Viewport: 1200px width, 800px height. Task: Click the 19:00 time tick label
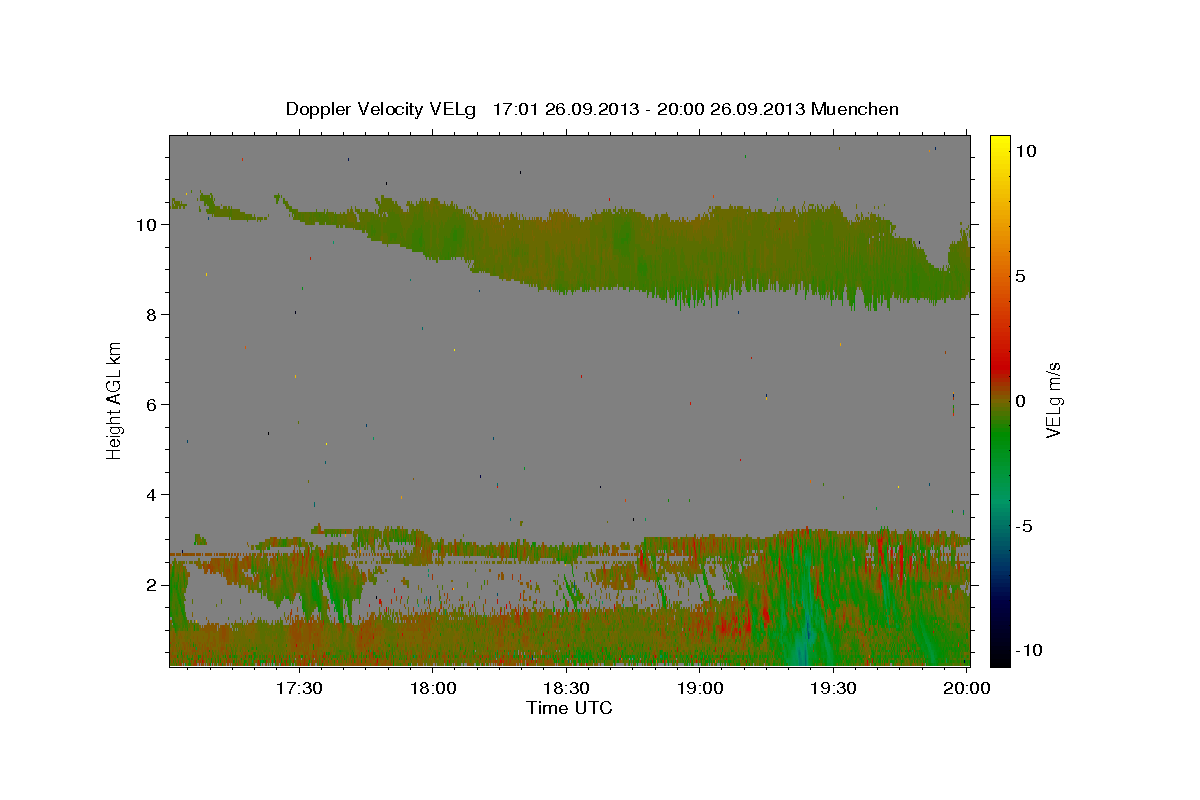(700, 688)
